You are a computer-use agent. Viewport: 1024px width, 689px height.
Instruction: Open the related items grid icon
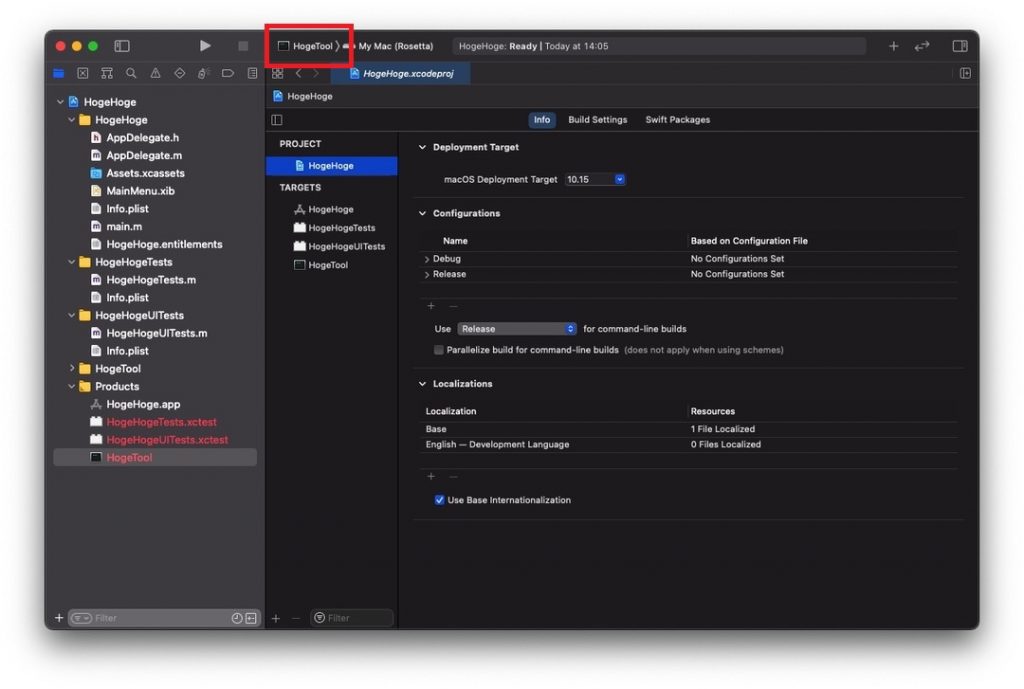click(278, 73)
